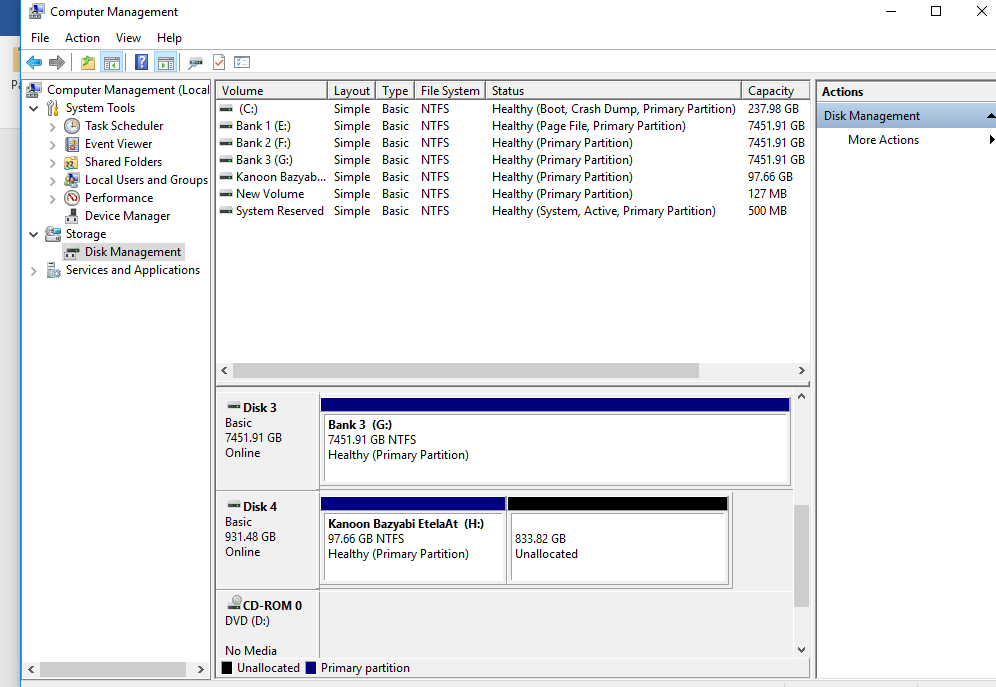Click the volume list horizontal scrollbar

click(x=466, y=371)
